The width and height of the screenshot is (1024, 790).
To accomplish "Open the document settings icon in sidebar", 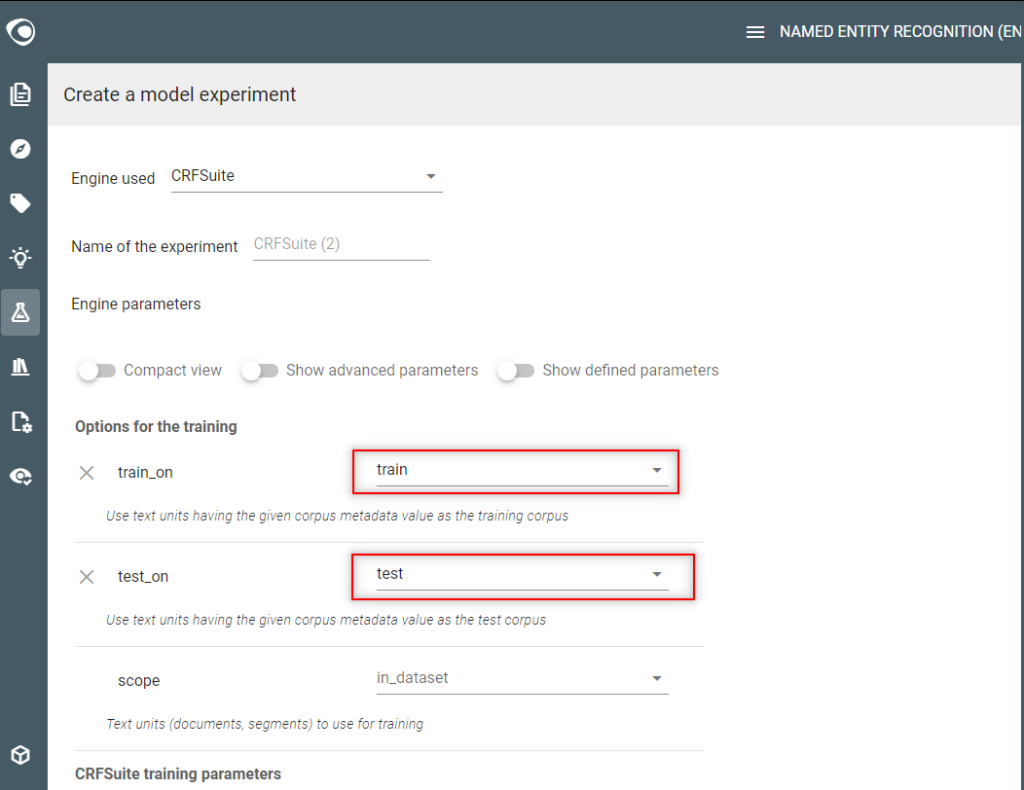I will coord(21,422).
